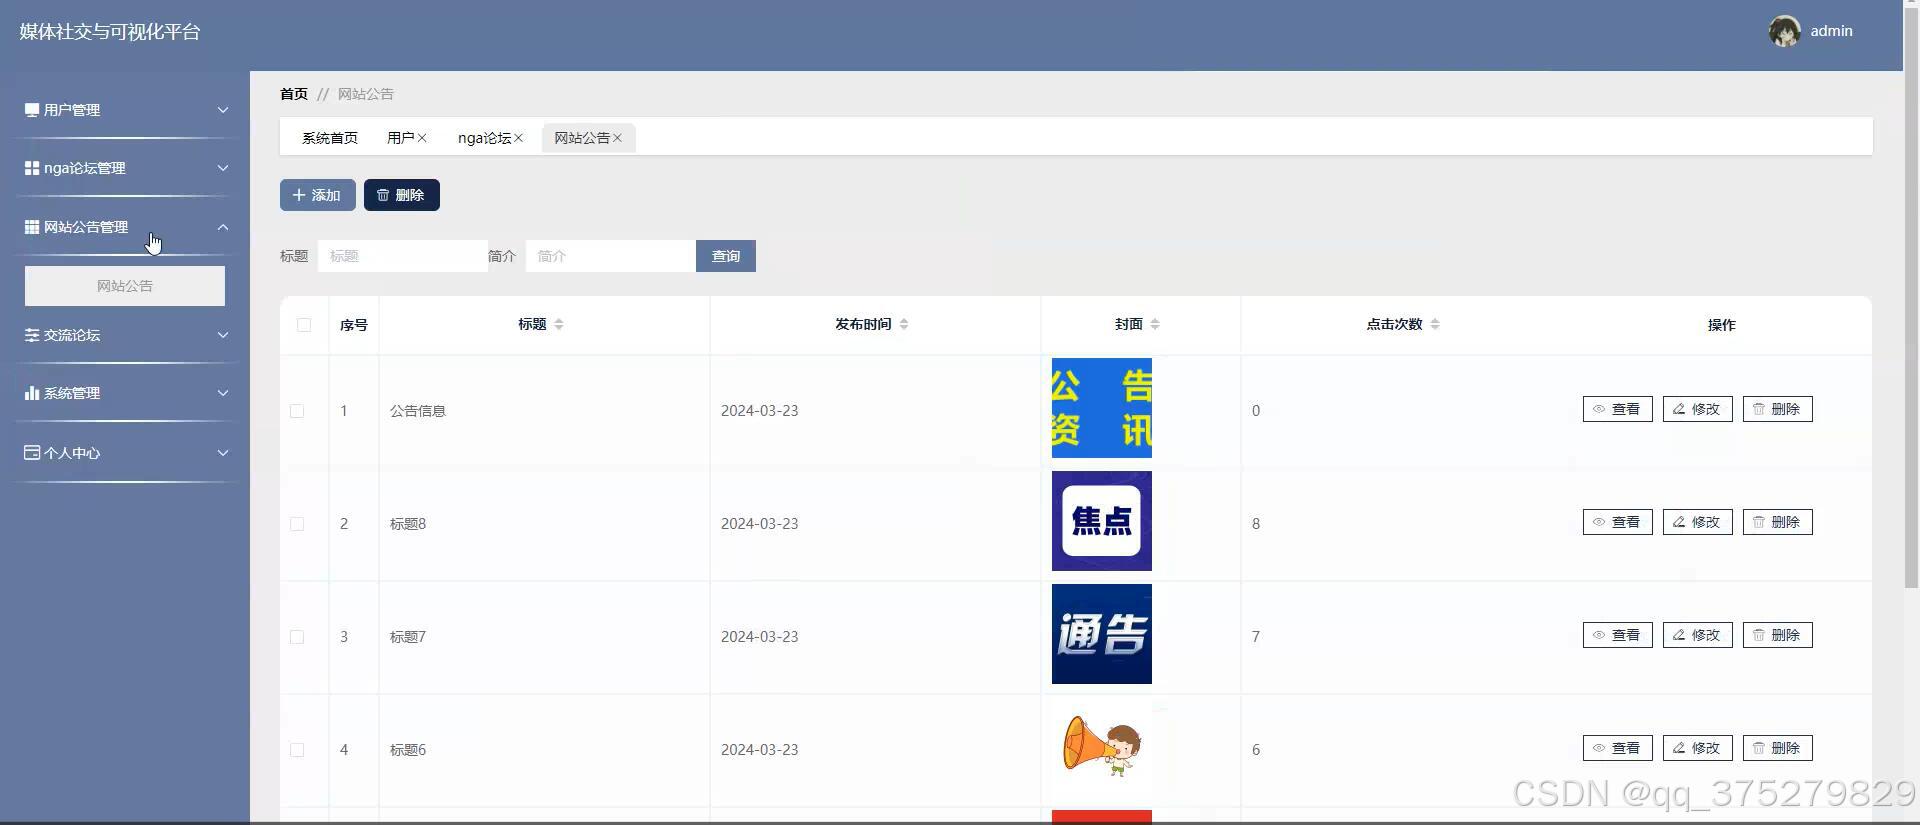Viewport: 1920px width, 825px height.
Task: Click the 公告信息 title cell
Action: (x=418, y=411)
